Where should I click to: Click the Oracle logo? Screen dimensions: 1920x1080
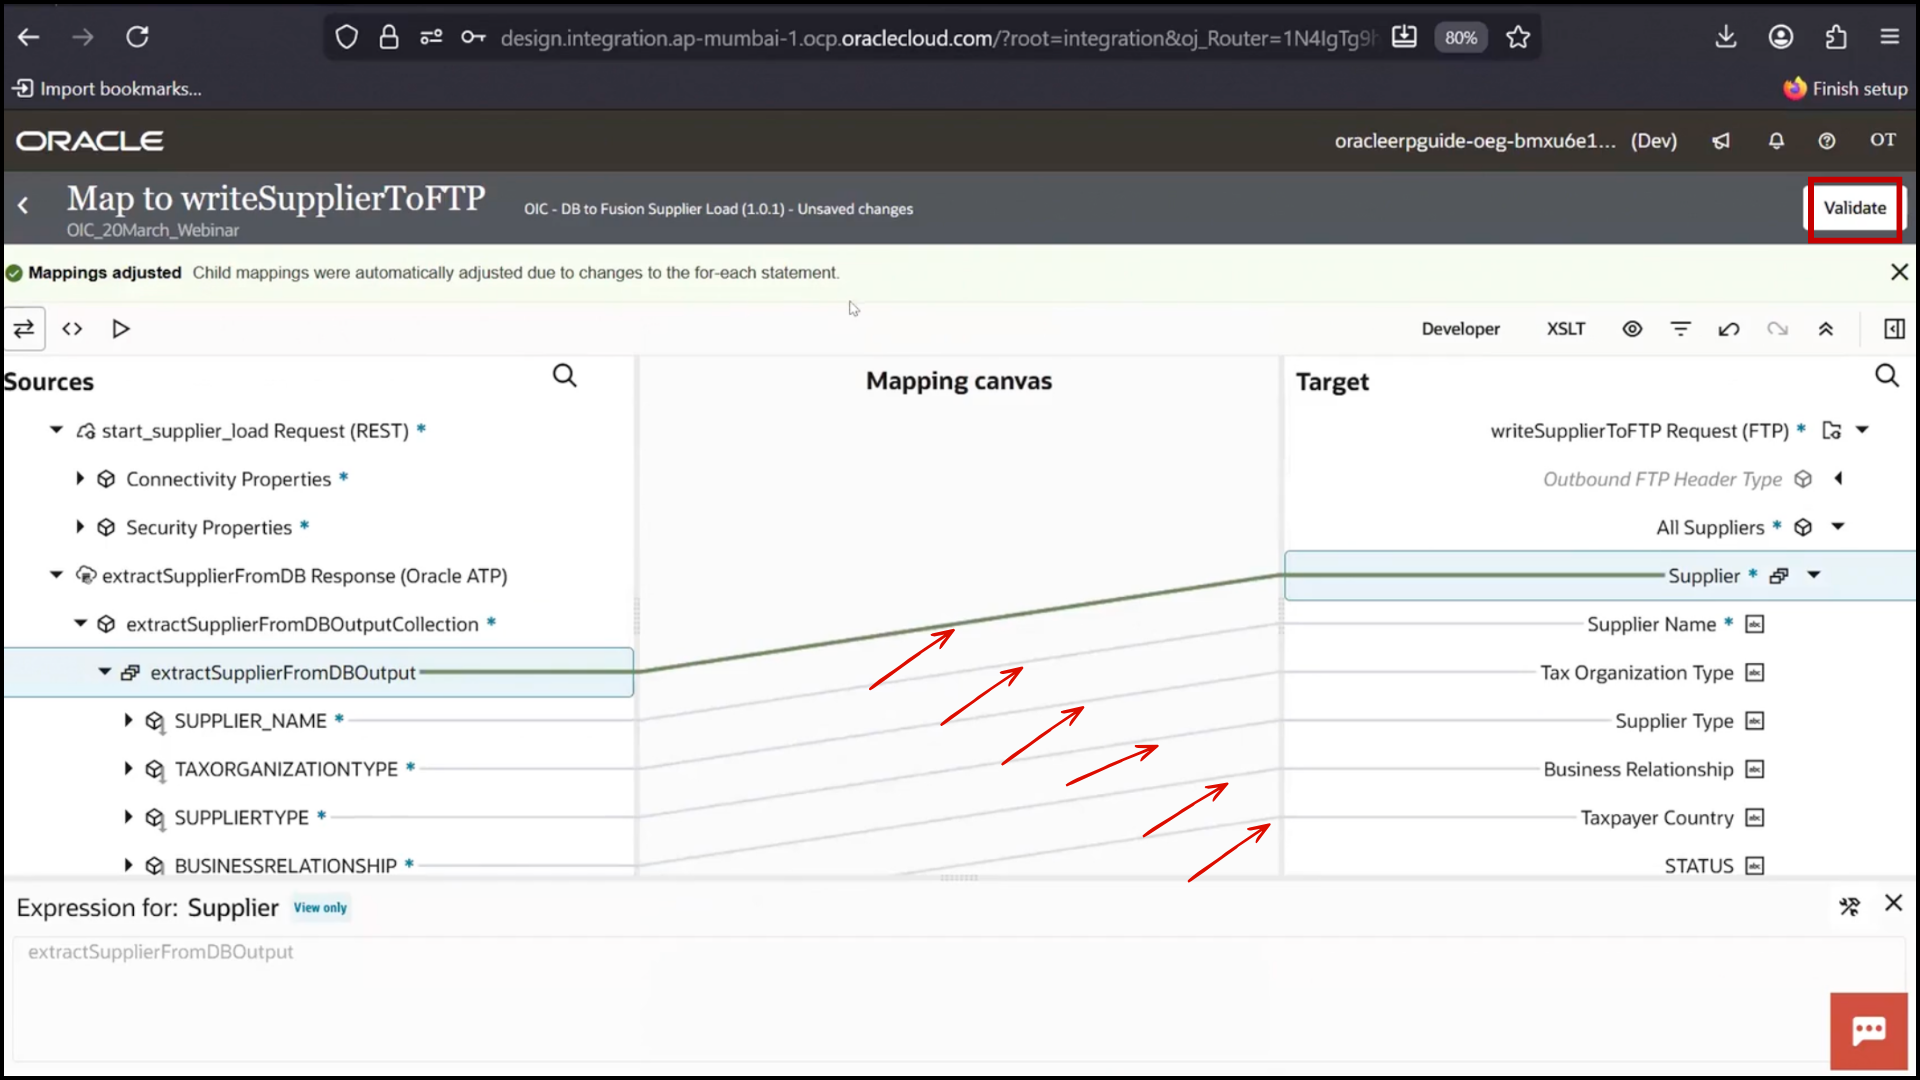90,141
